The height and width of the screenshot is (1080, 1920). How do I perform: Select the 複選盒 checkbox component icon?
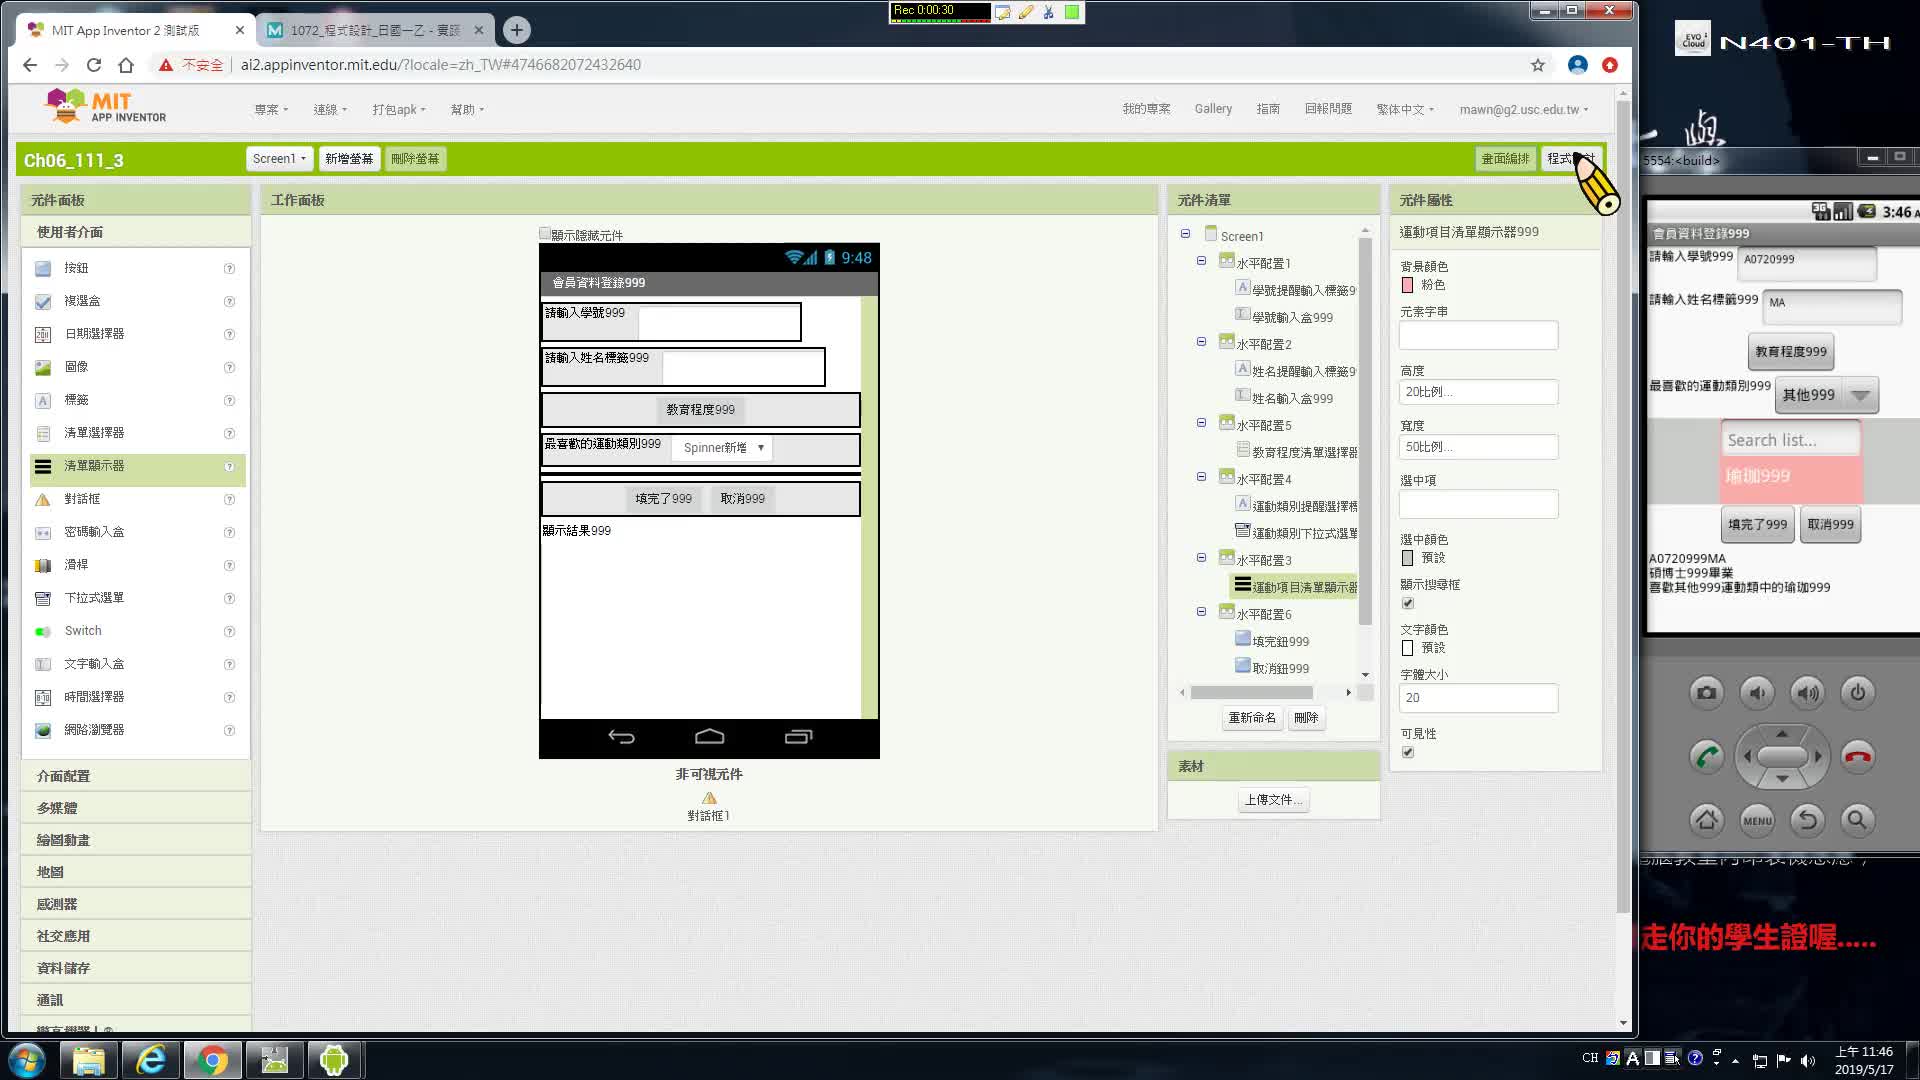[x=43, y=301]
